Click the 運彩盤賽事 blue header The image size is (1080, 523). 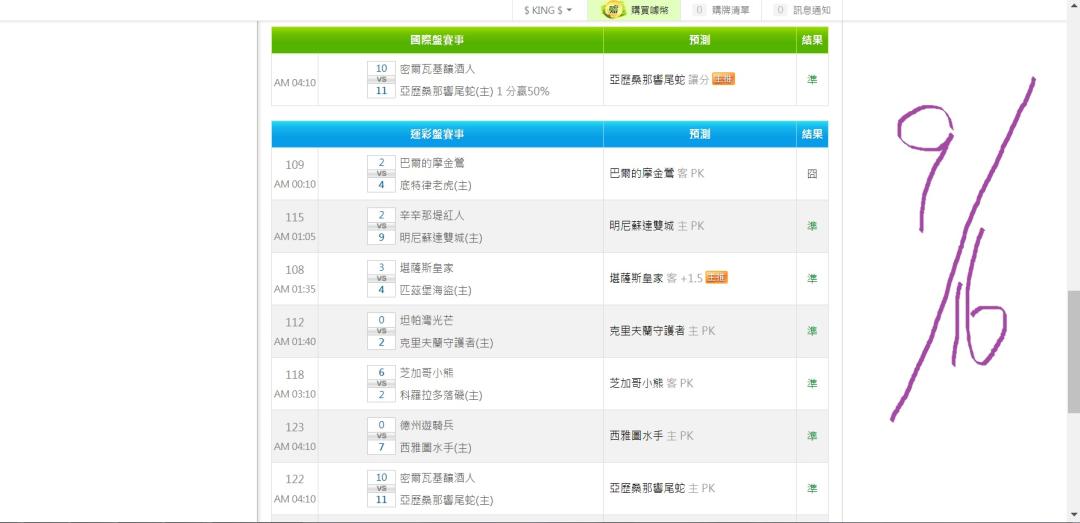click(437, 134)
